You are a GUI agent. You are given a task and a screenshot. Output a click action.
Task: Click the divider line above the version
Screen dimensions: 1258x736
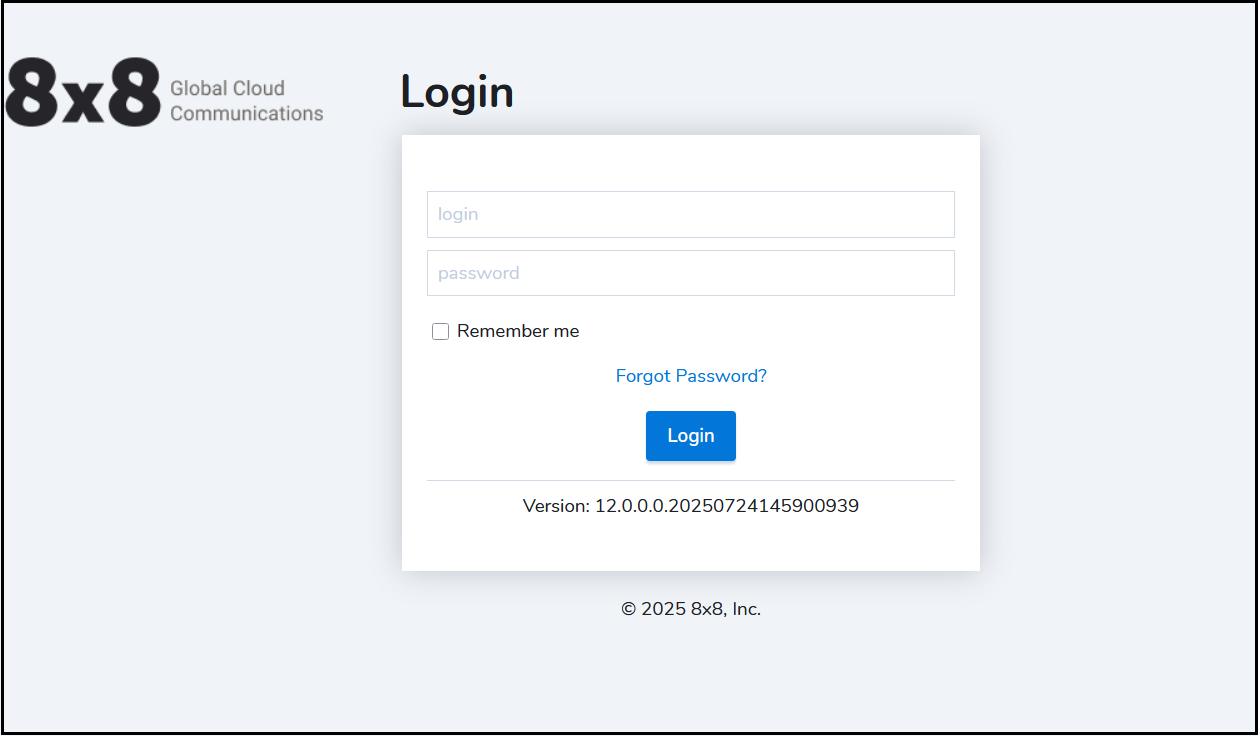(x=690, y=481)
